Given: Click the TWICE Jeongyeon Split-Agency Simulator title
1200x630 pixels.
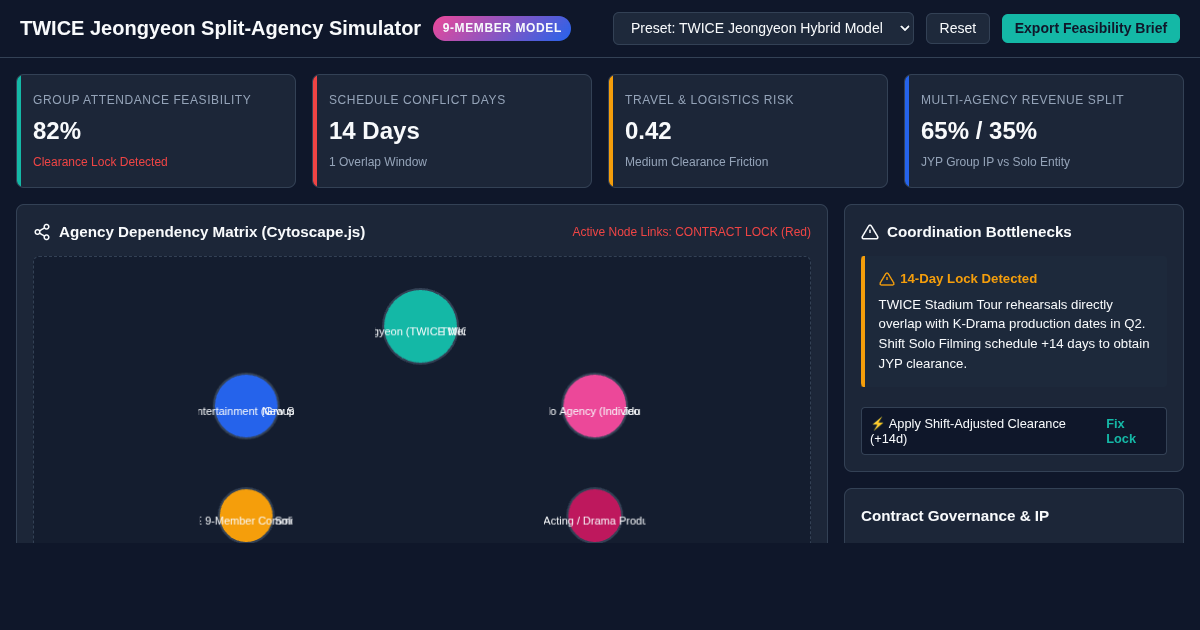Looking at the screenshot, I should pyautogui.click(x=220, y=28).
